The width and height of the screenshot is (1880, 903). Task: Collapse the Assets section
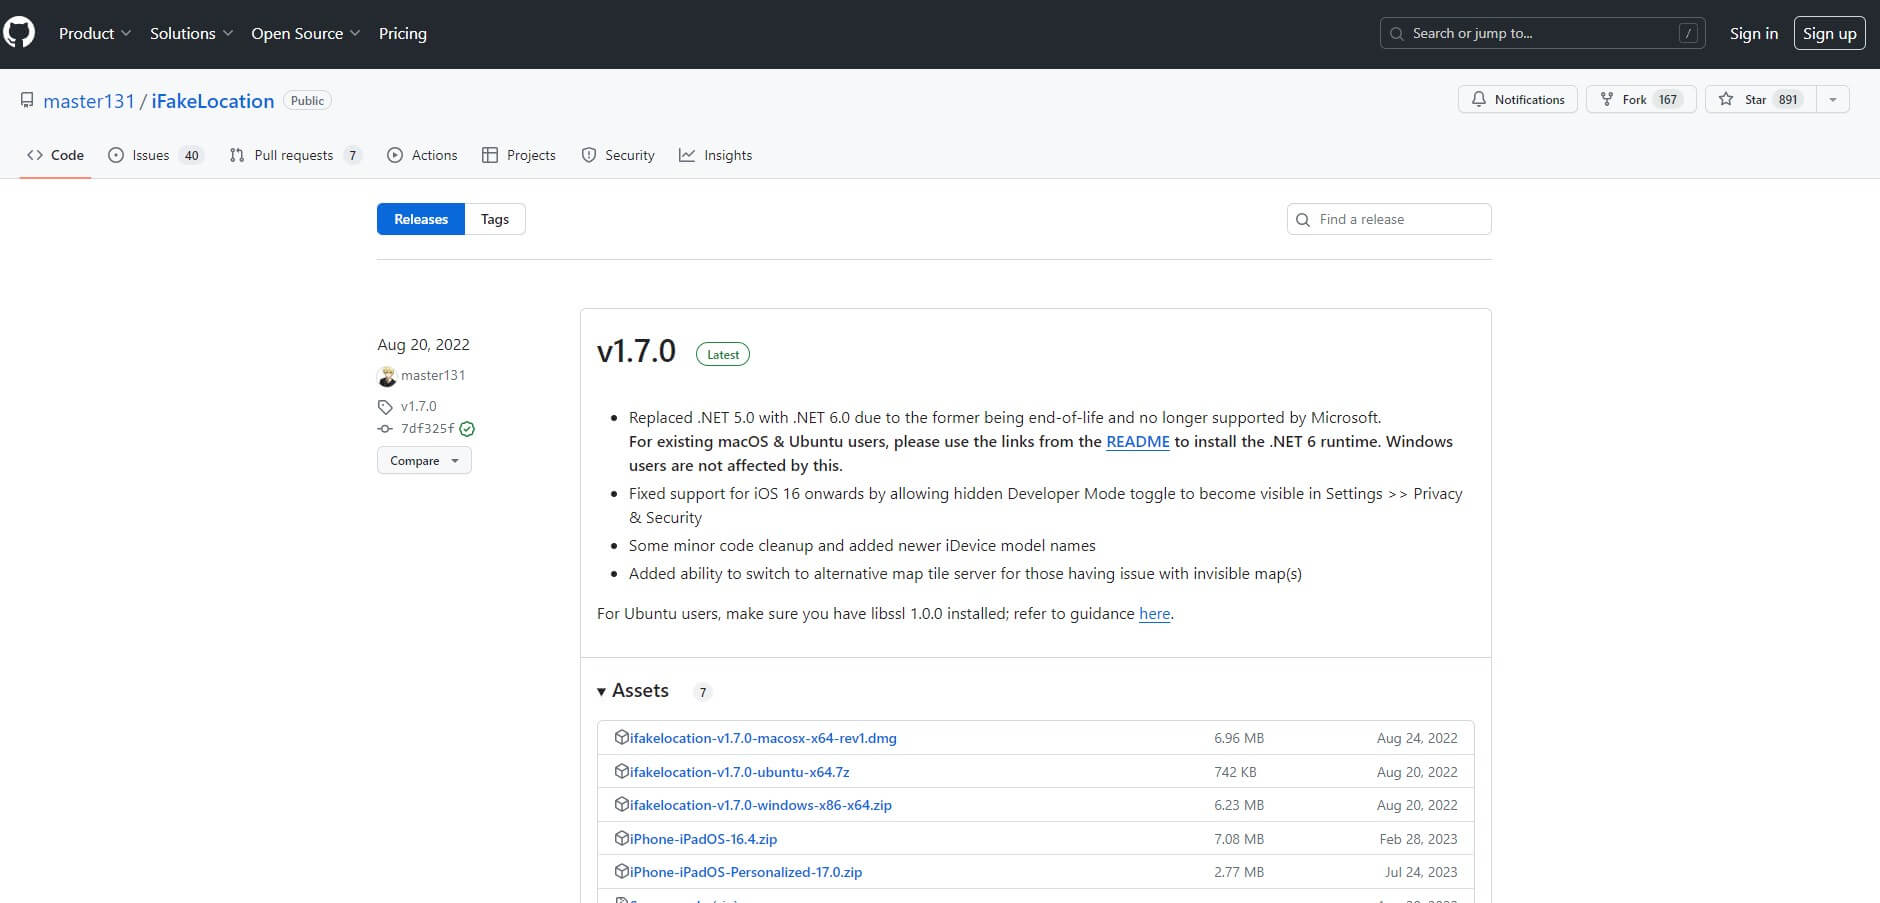(x=633, y=691)
